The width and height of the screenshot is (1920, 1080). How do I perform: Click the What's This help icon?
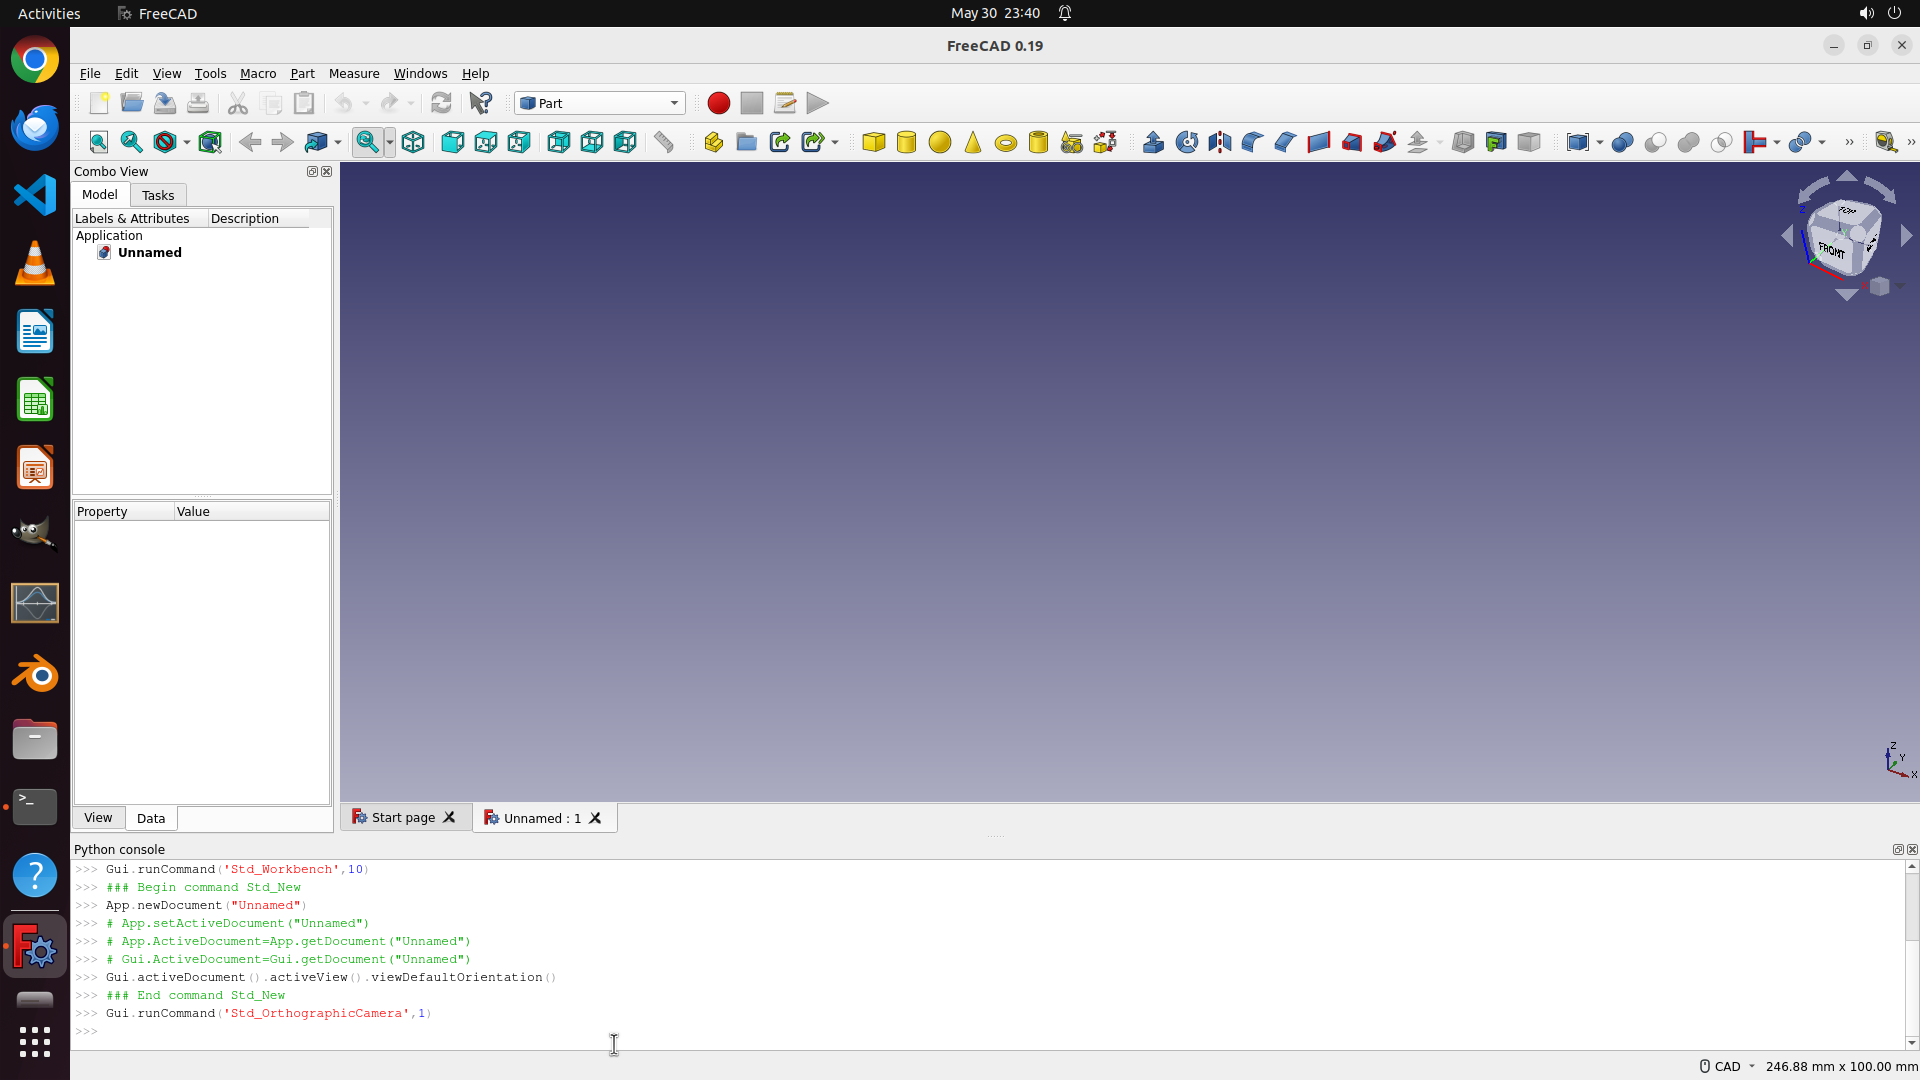[x=481, y=103]
